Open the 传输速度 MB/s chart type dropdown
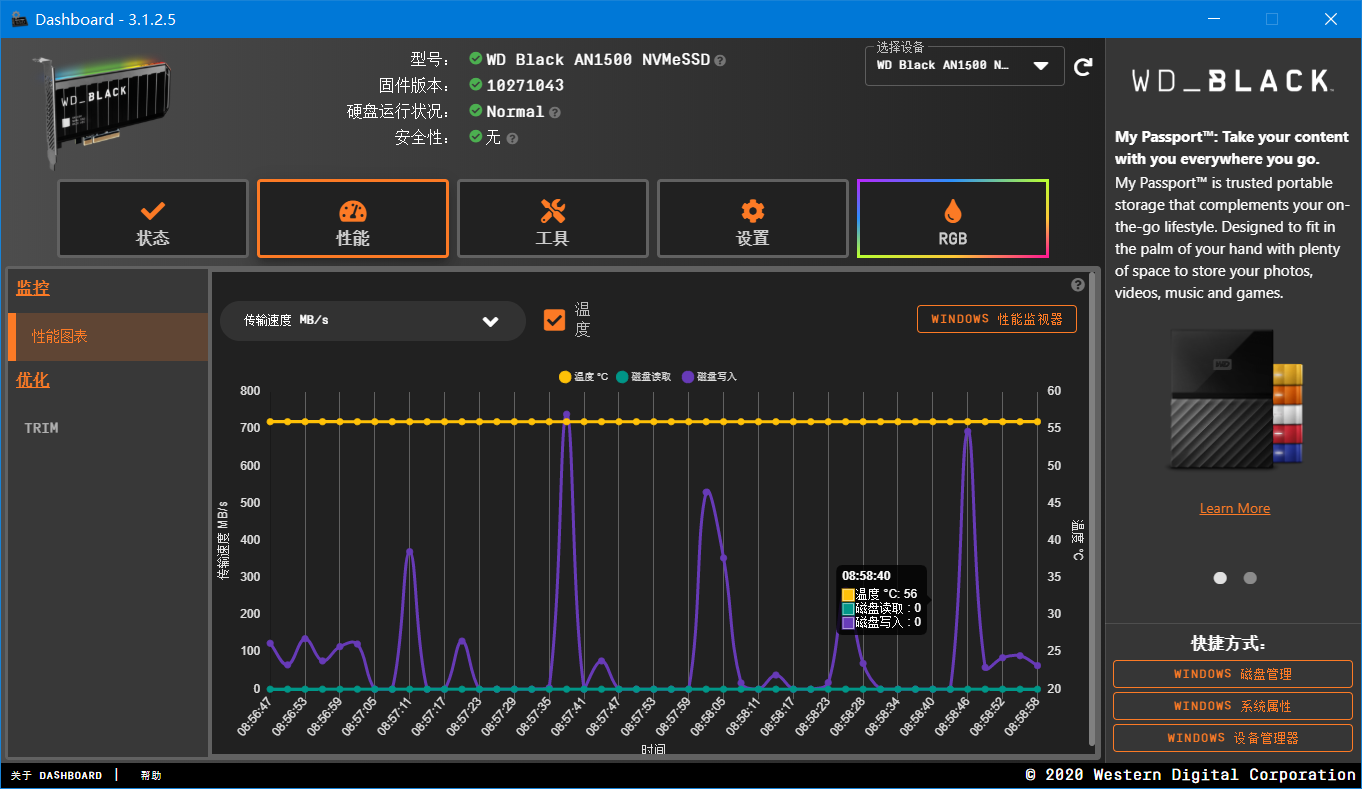This screenshot has height=789, width=1362. (373, 321)
